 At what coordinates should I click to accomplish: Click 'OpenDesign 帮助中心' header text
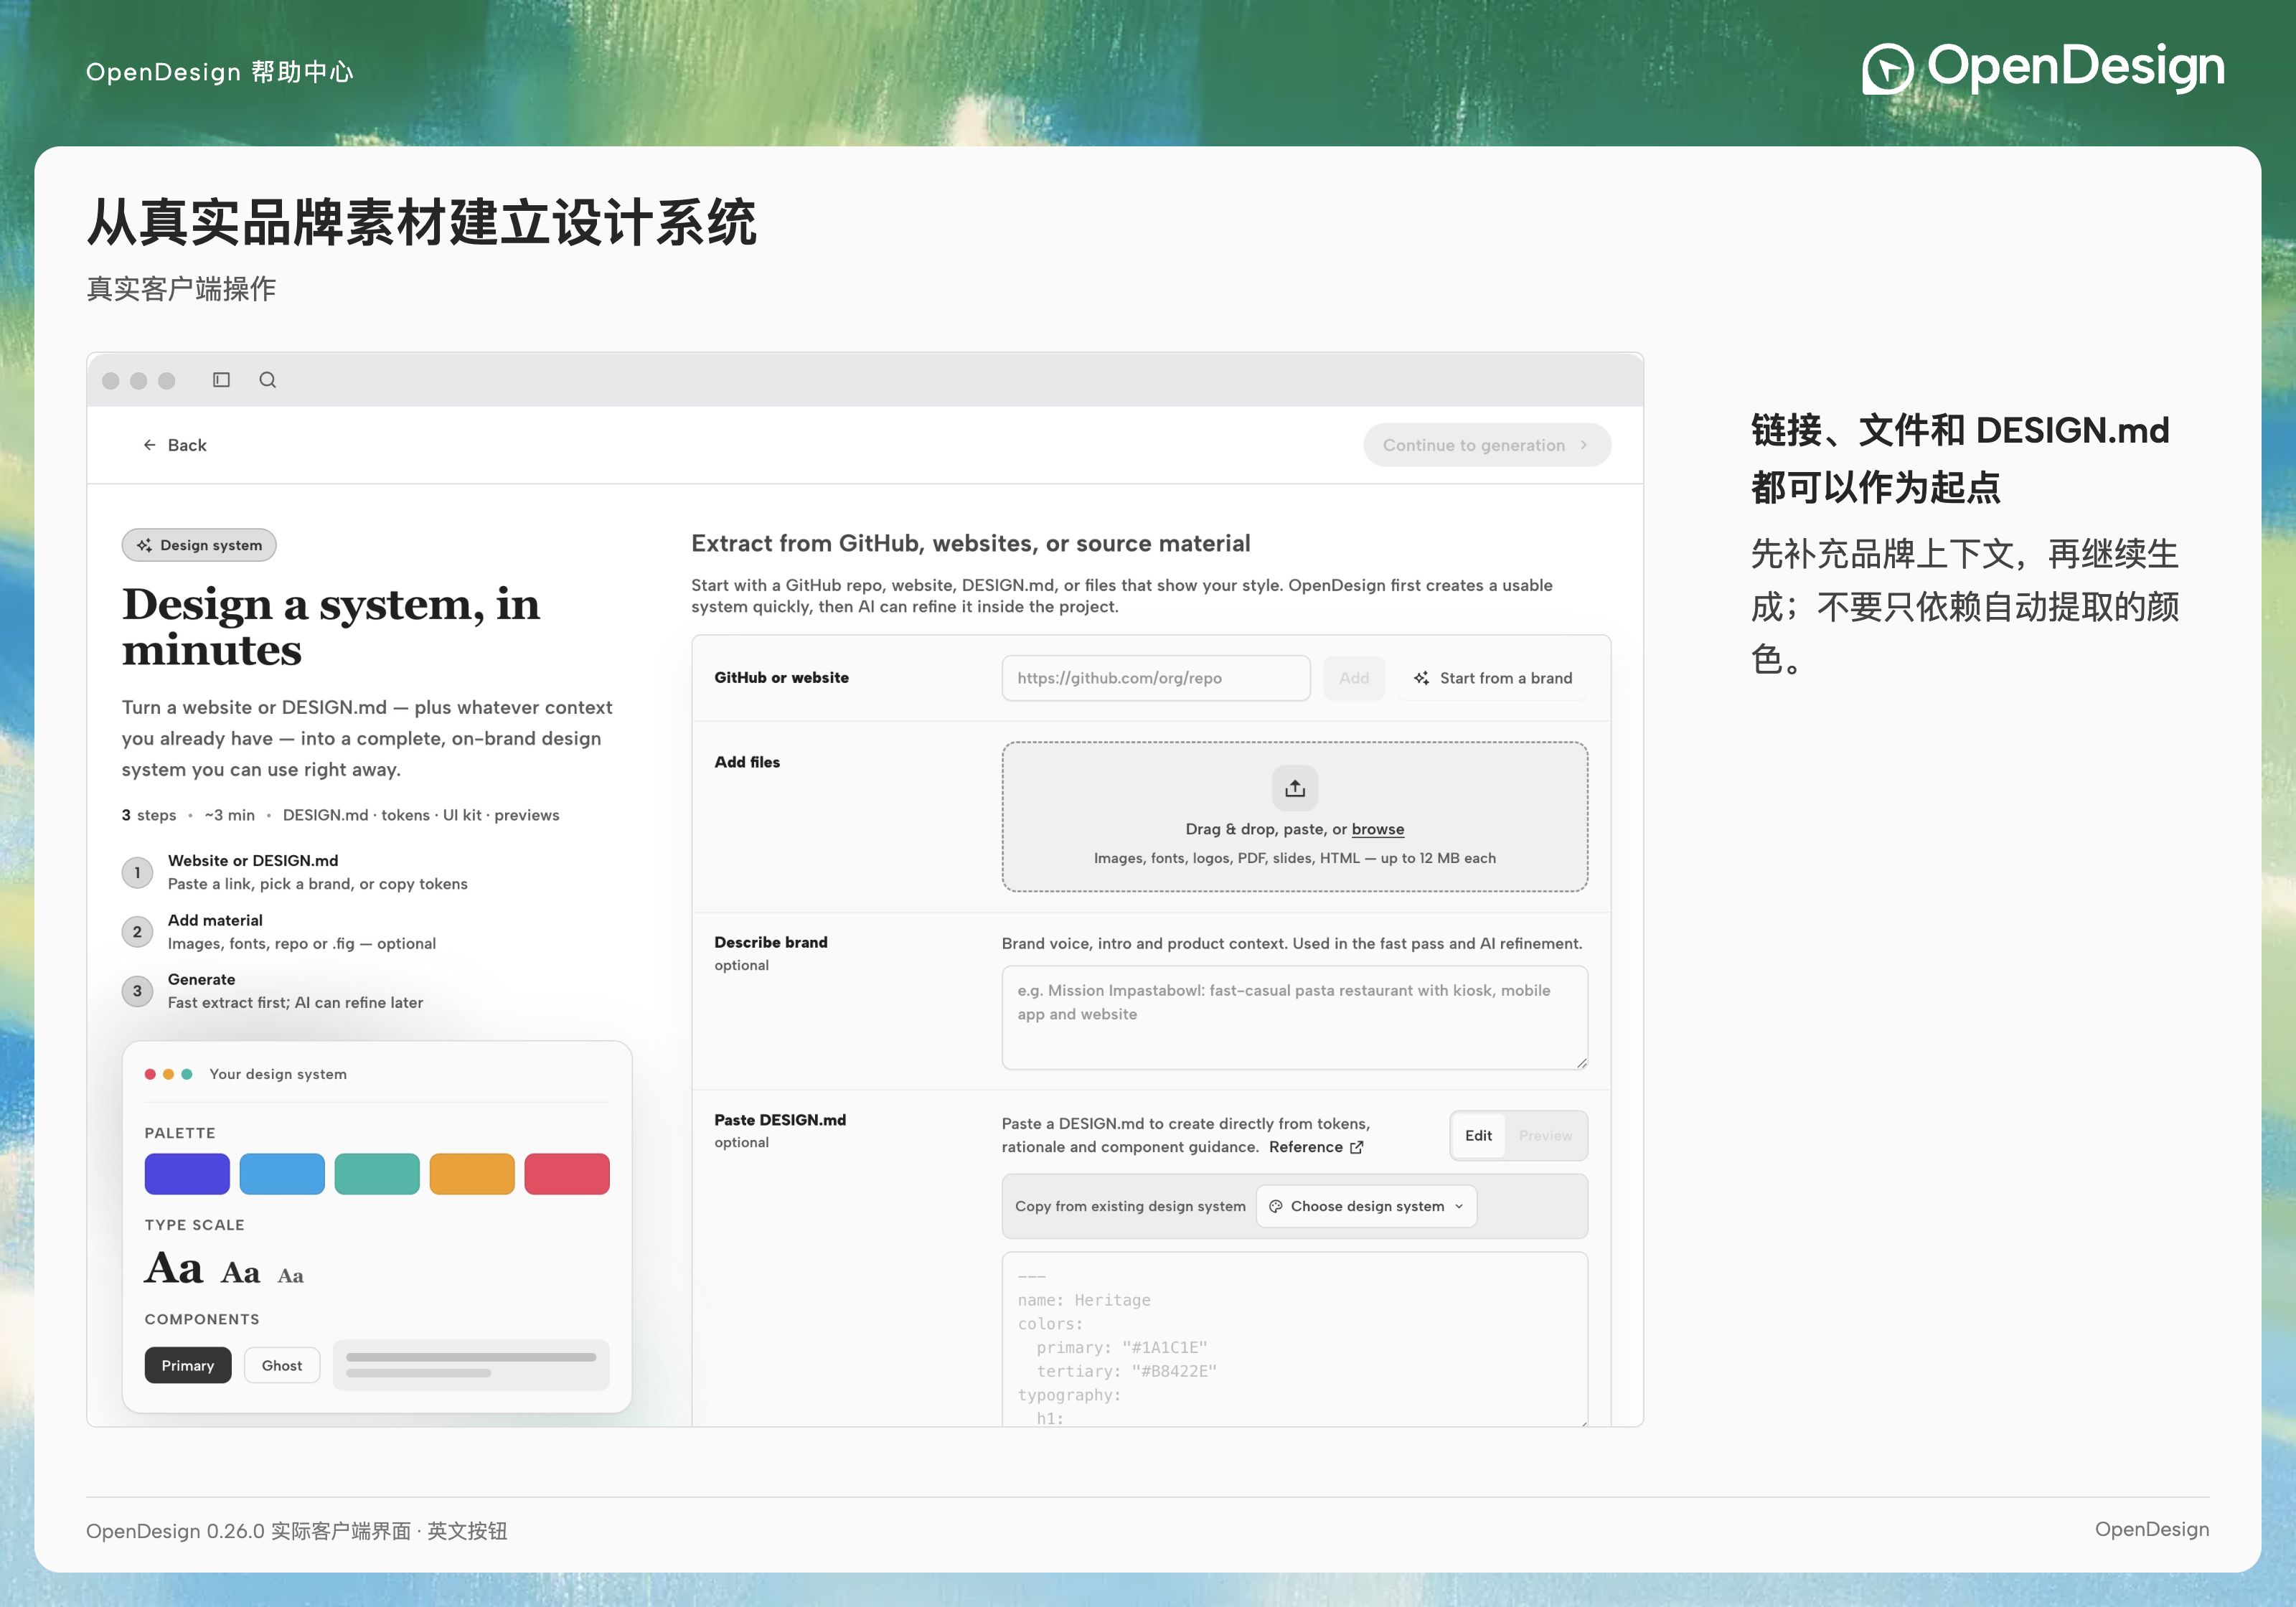point(220,72)
